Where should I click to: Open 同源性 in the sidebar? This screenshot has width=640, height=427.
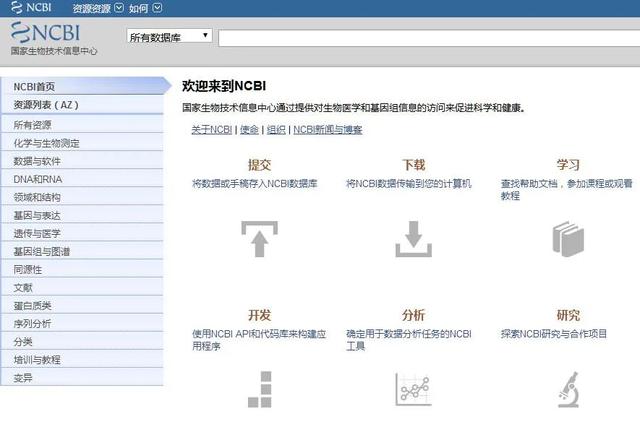click(82, 269)
